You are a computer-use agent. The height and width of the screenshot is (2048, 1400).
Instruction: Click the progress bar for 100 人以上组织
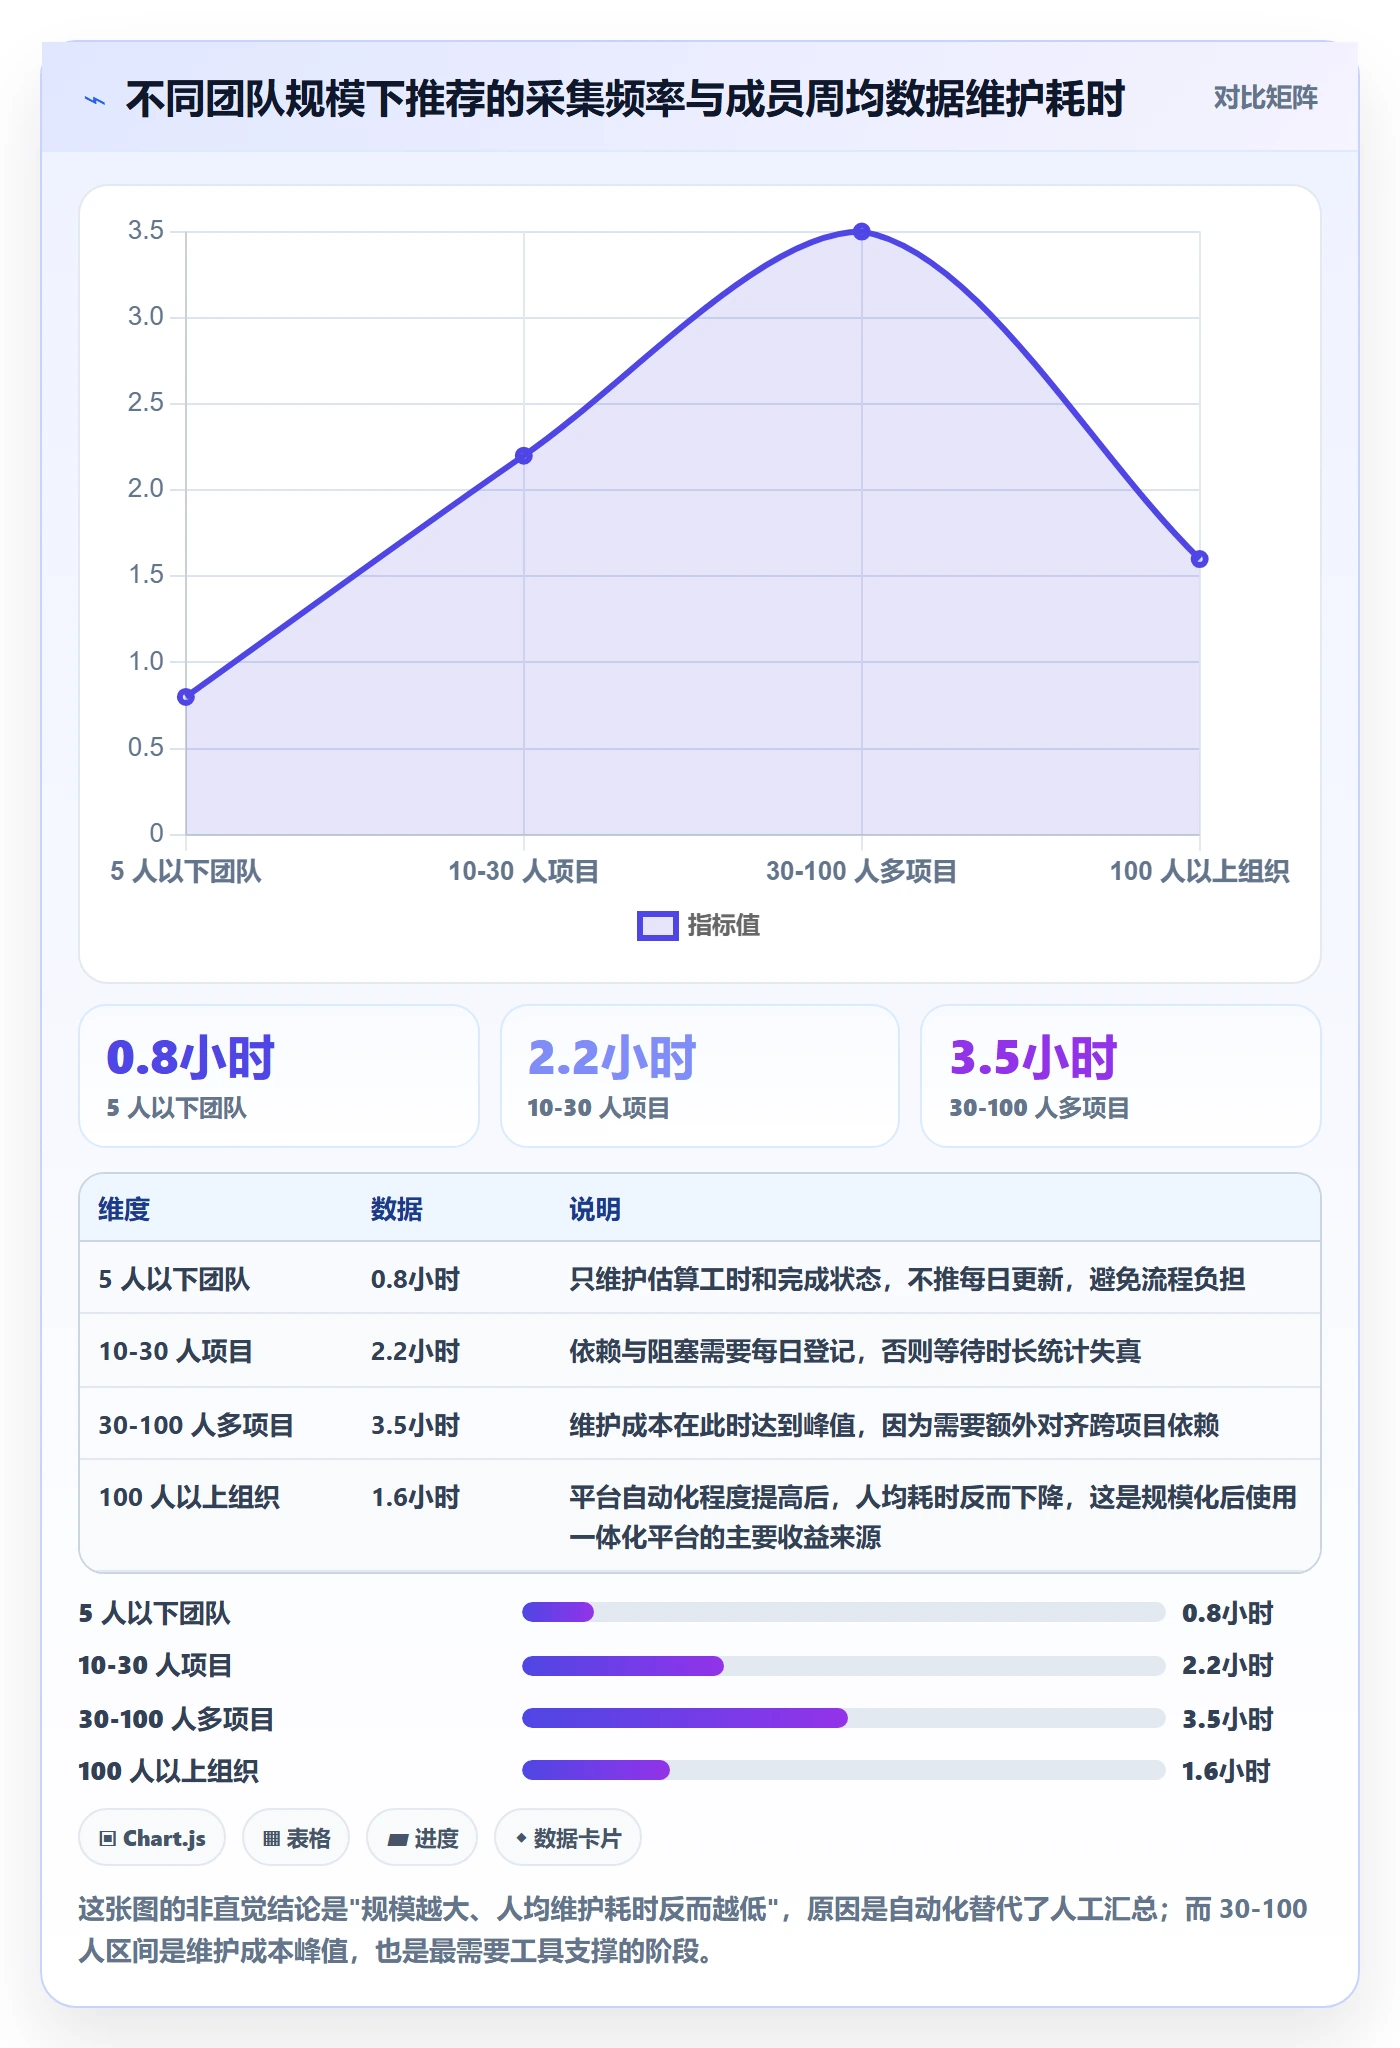point(844,1770)
